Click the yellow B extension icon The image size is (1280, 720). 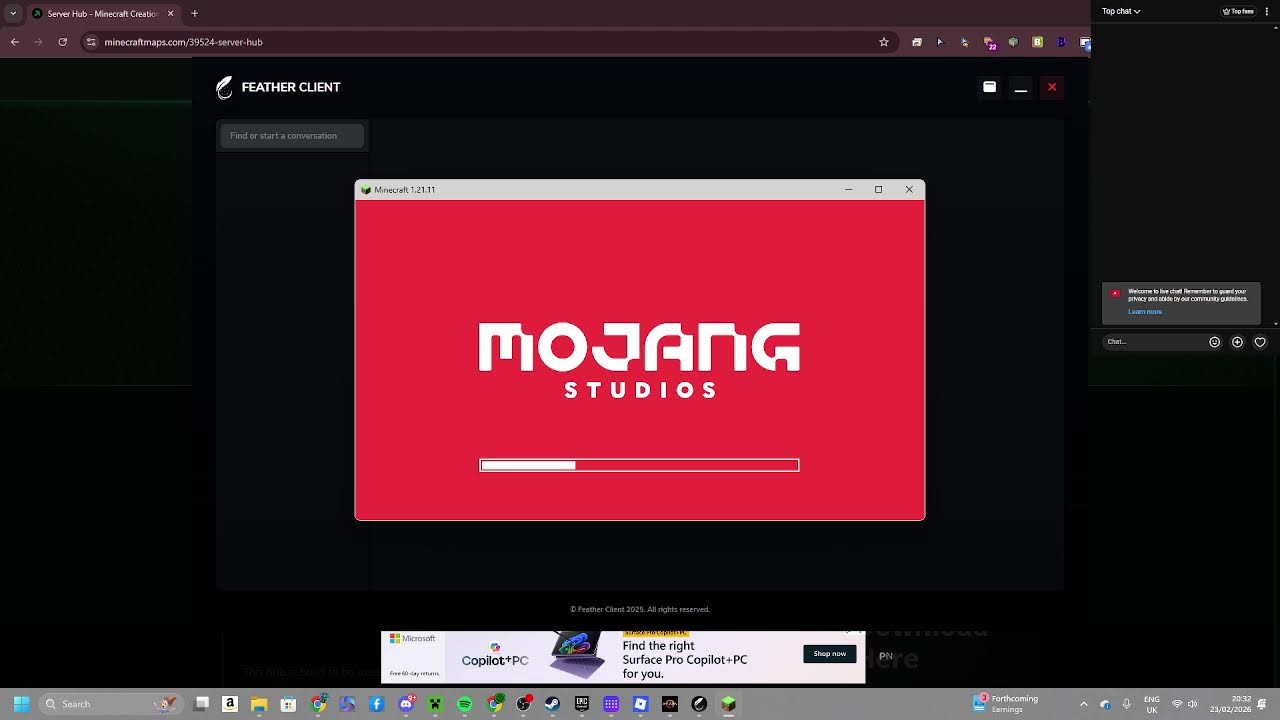tap(1037, 42)
